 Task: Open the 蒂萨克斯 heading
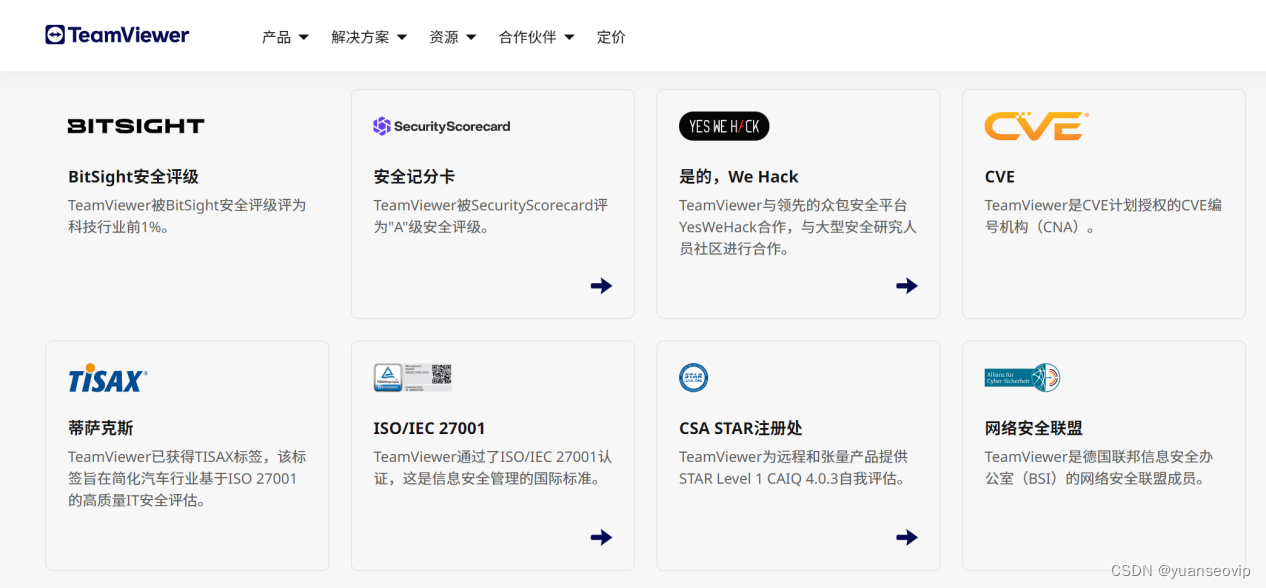tap(101, 428)
